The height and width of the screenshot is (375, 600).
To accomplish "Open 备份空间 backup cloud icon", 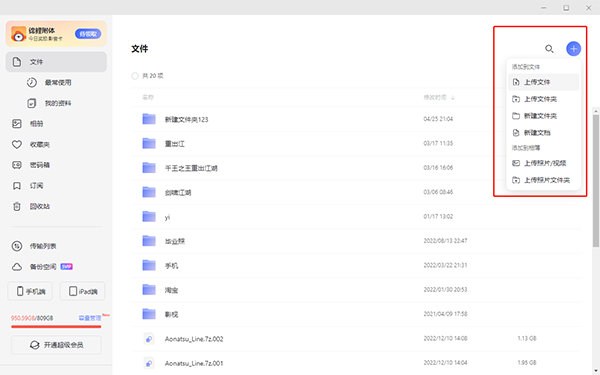I will click(x=17, y=267).
